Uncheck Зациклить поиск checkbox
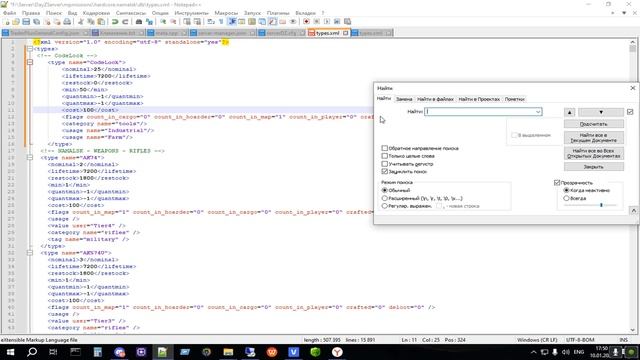Image resolution: width=640 pixels, height=360 pixels. [384, 171]
